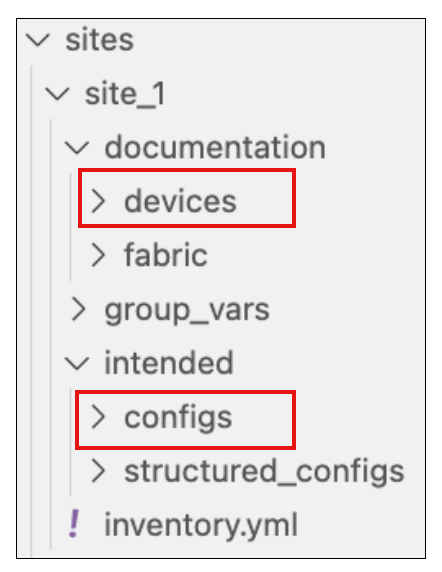Select the site_1 folder label

(125, 94)
